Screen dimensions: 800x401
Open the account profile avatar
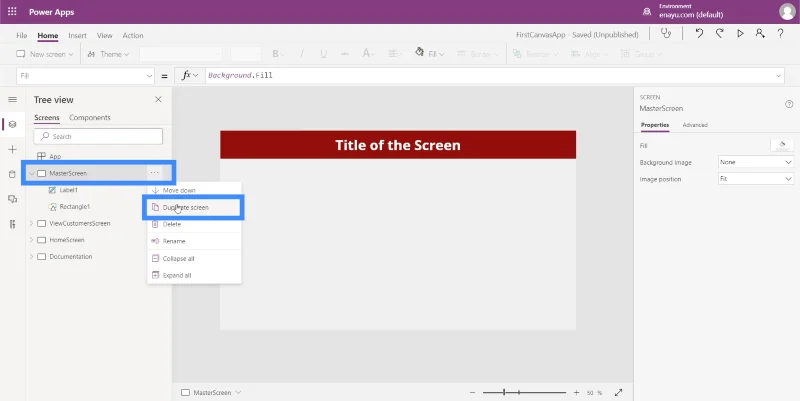tap(787, 12)
